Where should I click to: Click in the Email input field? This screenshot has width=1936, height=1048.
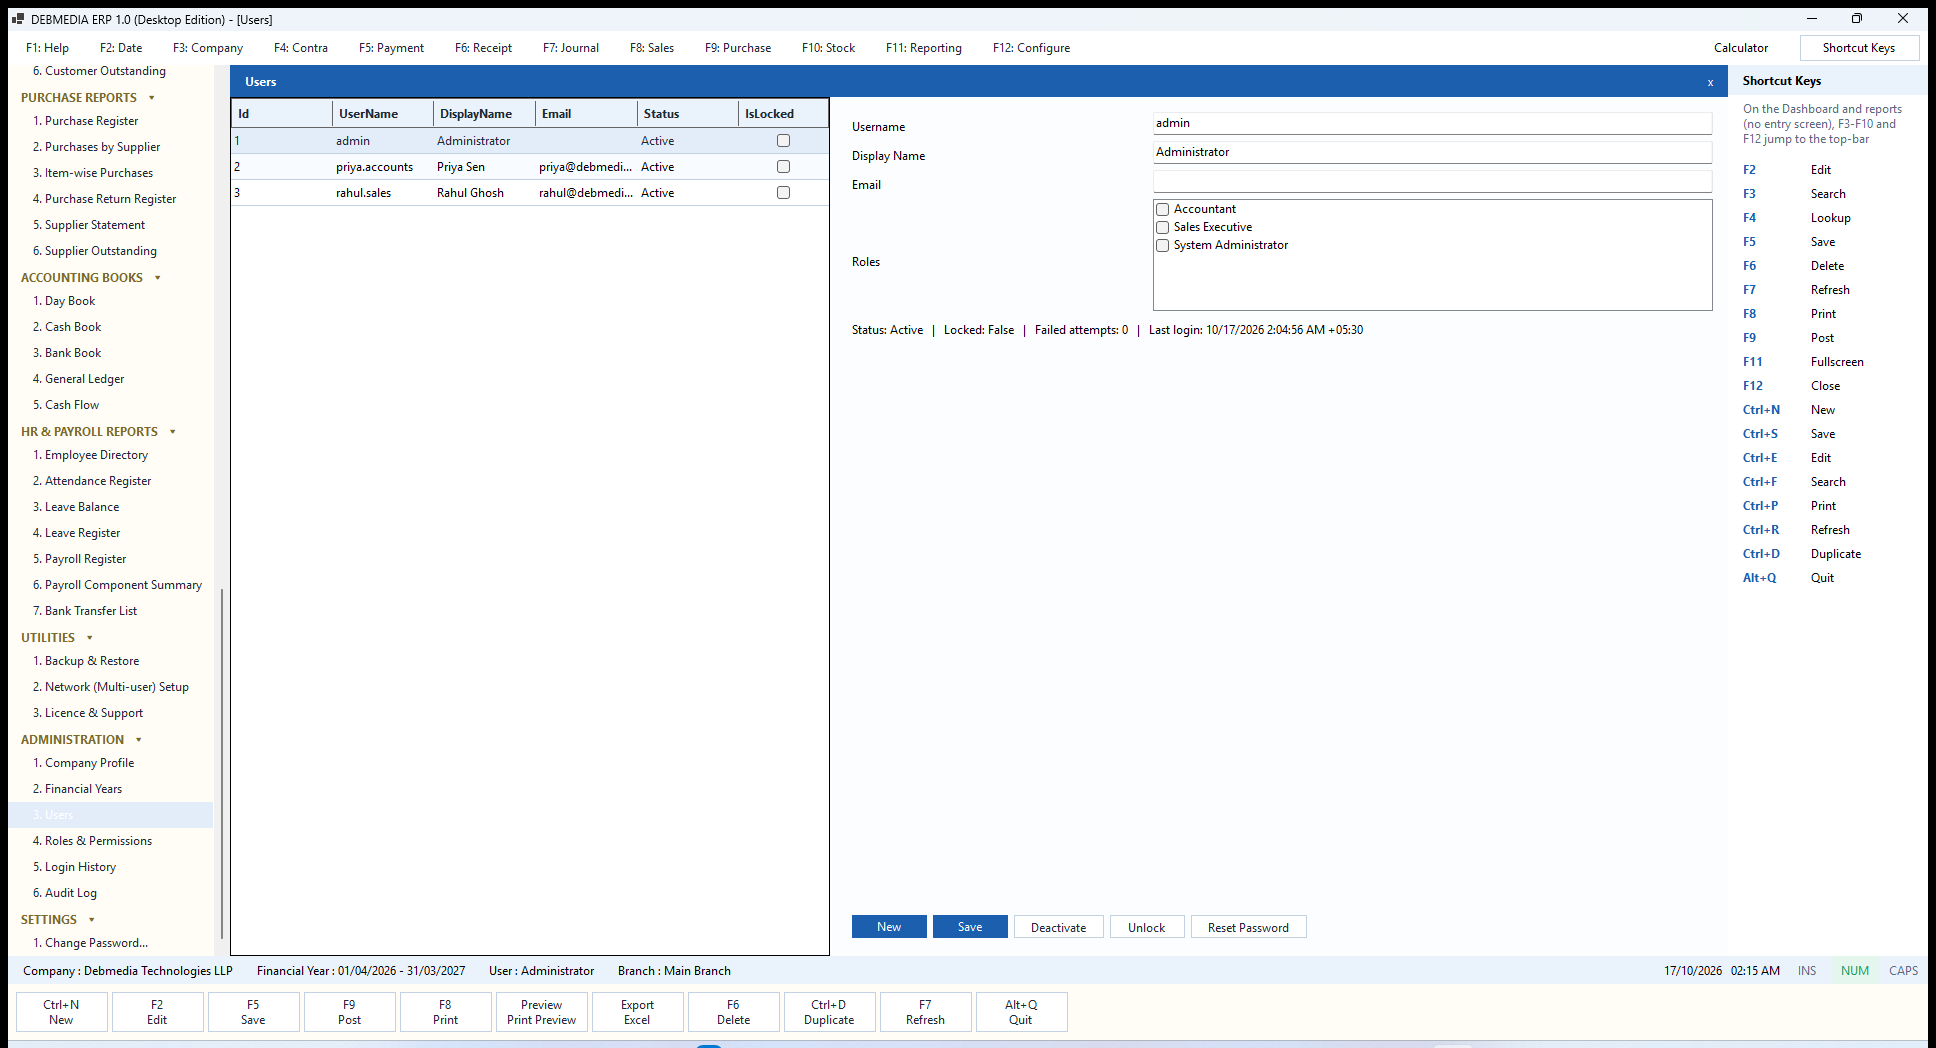(1432, 181)
